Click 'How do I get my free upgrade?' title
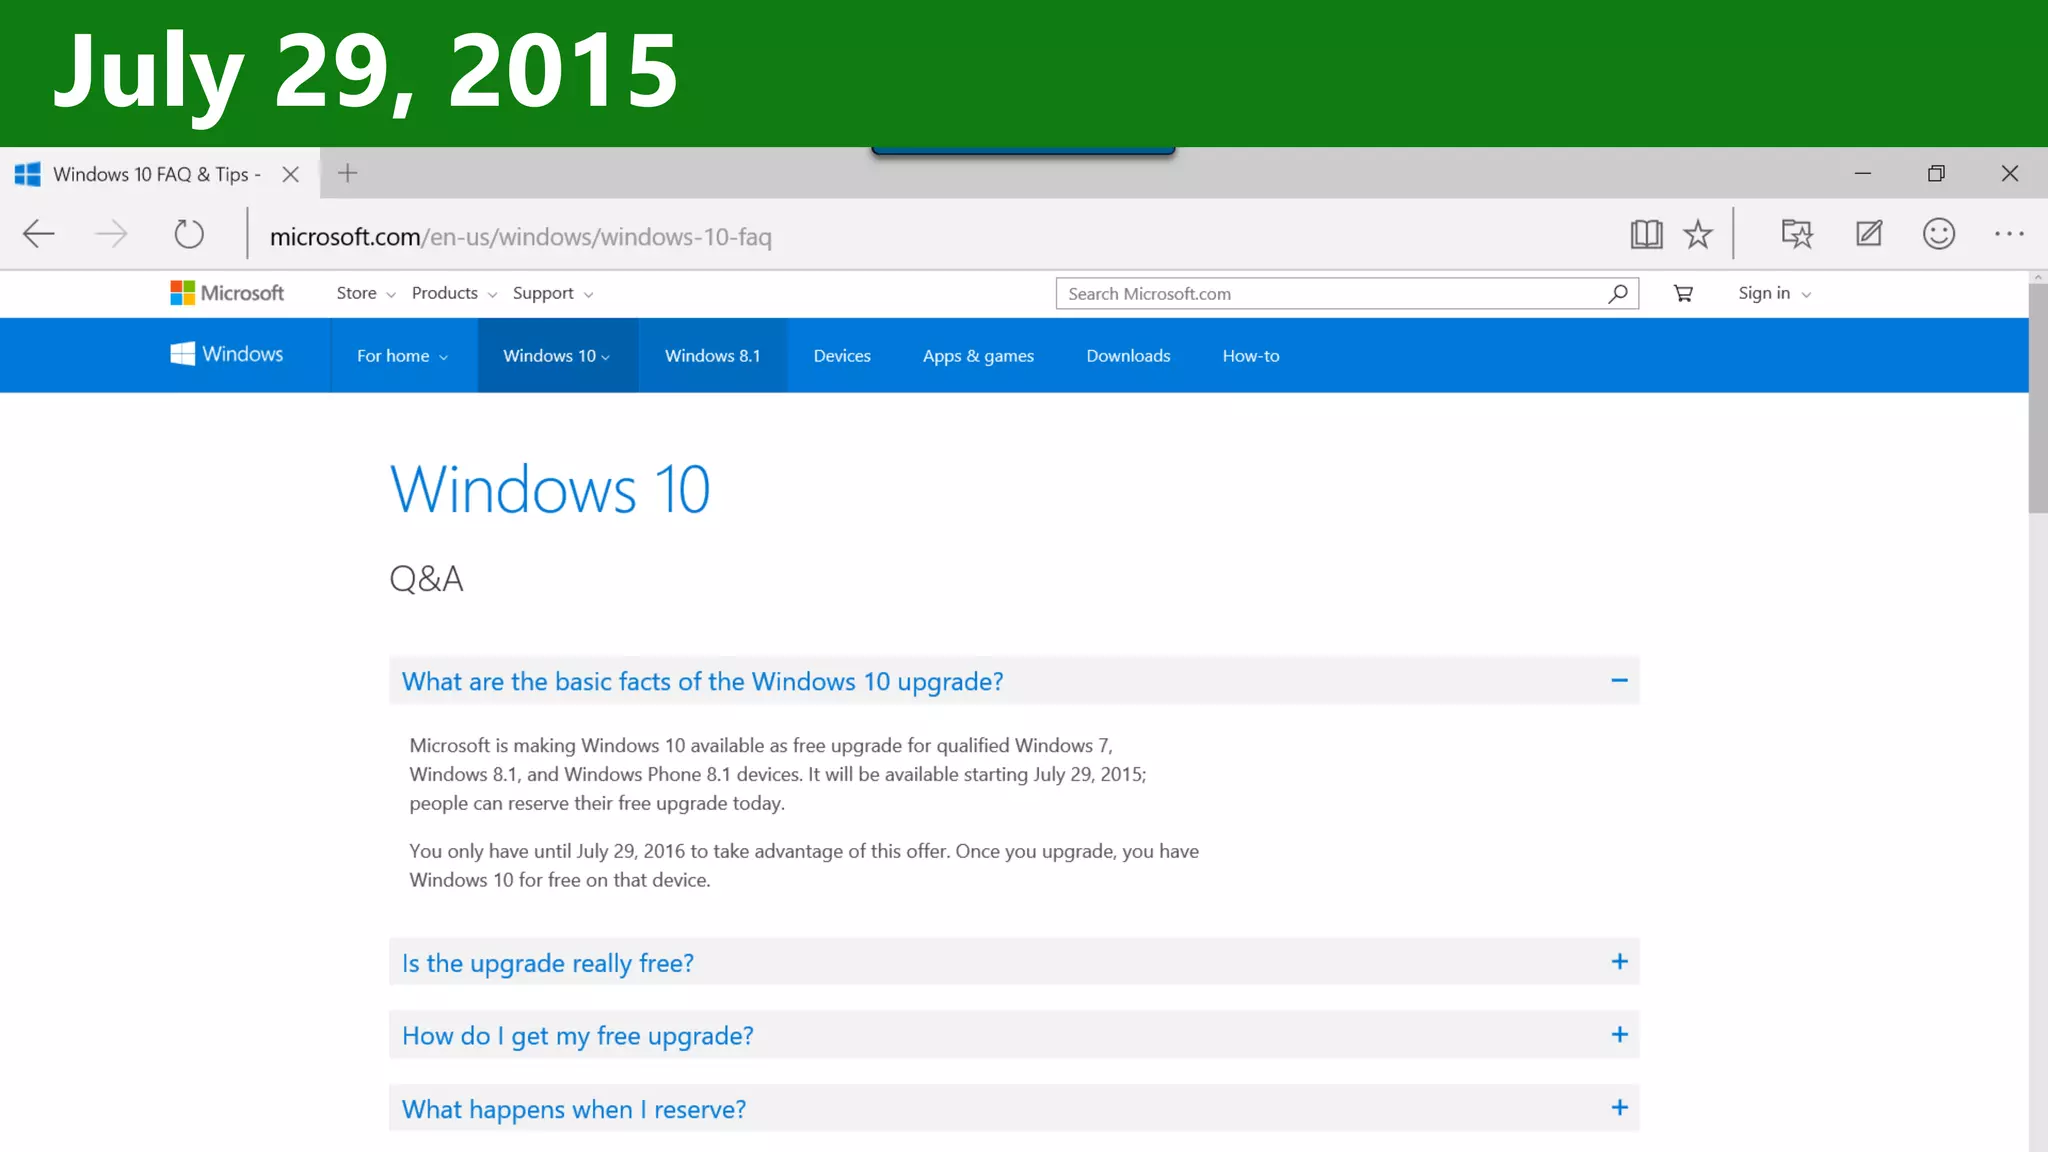The width and height of the screenshot is (2048, 1152). click(x=577, y=1036)
